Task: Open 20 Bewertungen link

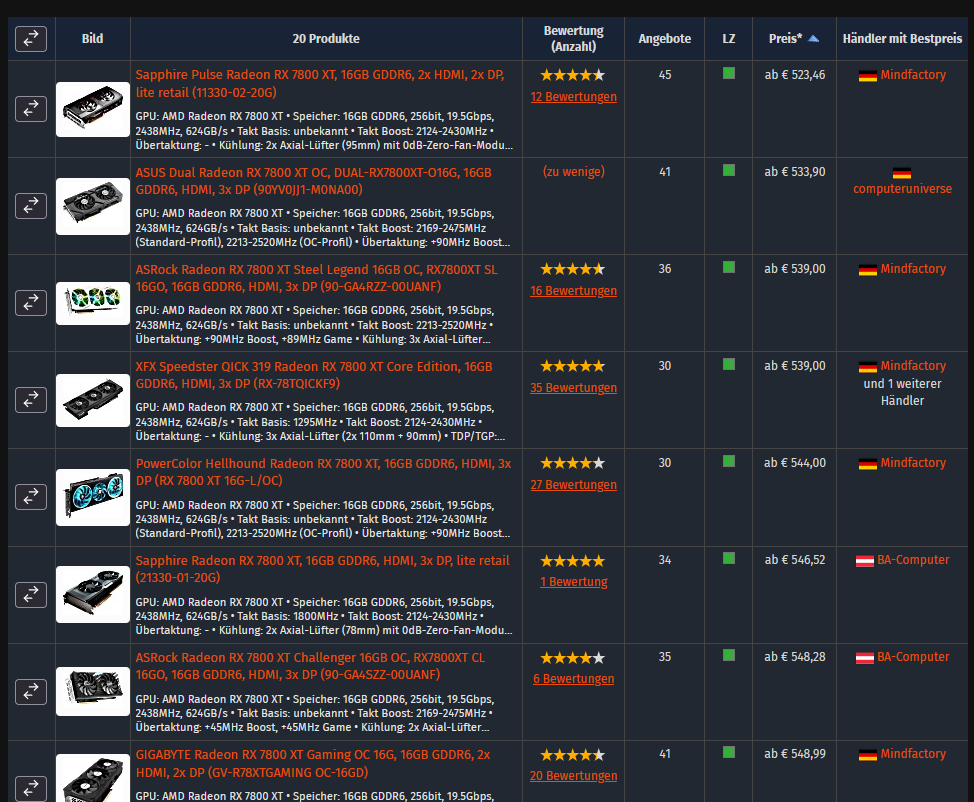Action: point(573,776)
